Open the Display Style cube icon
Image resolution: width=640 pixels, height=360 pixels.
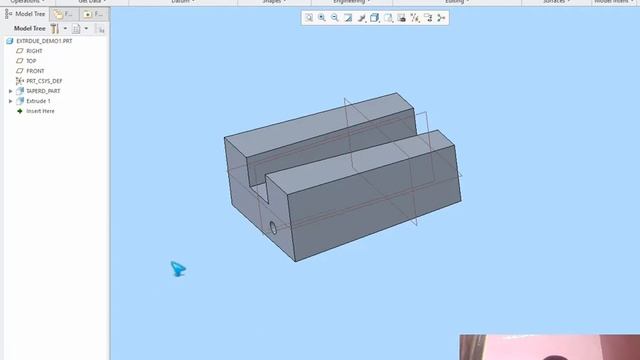click(375, 18)
